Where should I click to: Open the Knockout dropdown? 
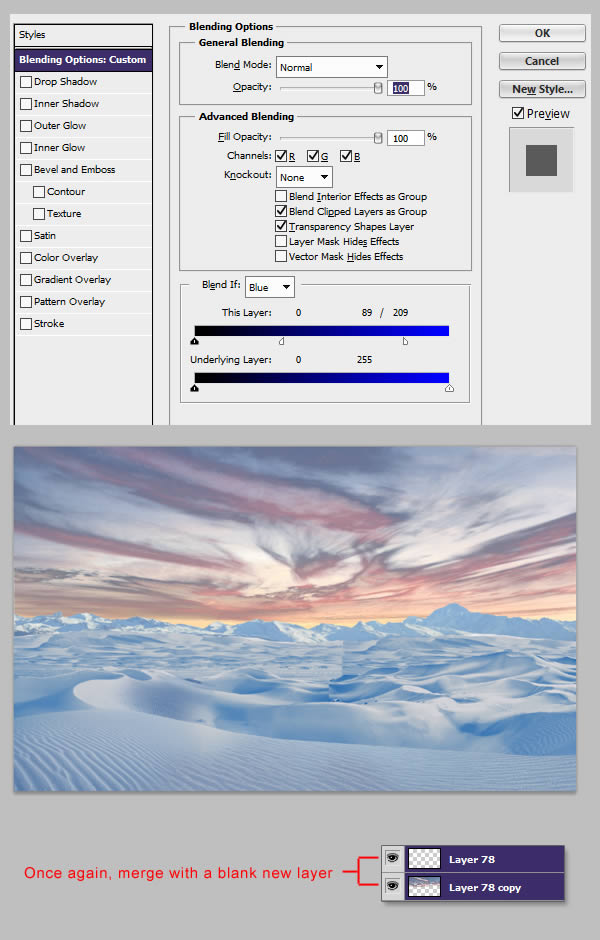304,177
